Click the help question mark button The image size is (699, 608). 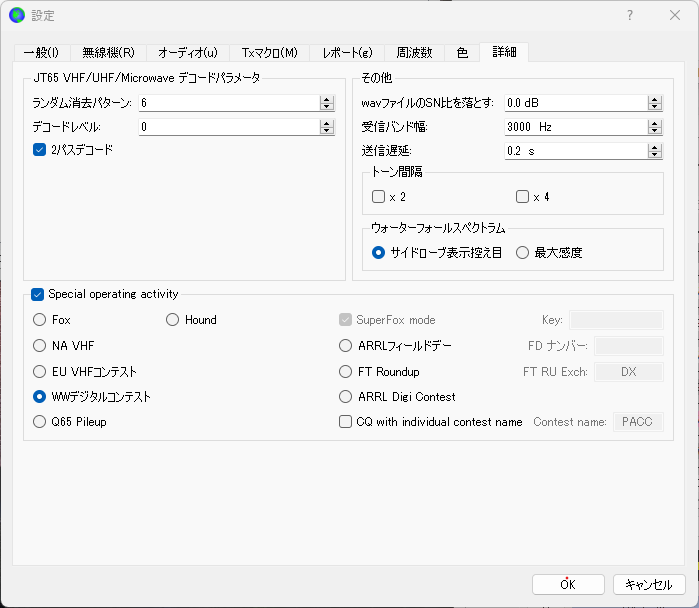(x=629, y=15)
